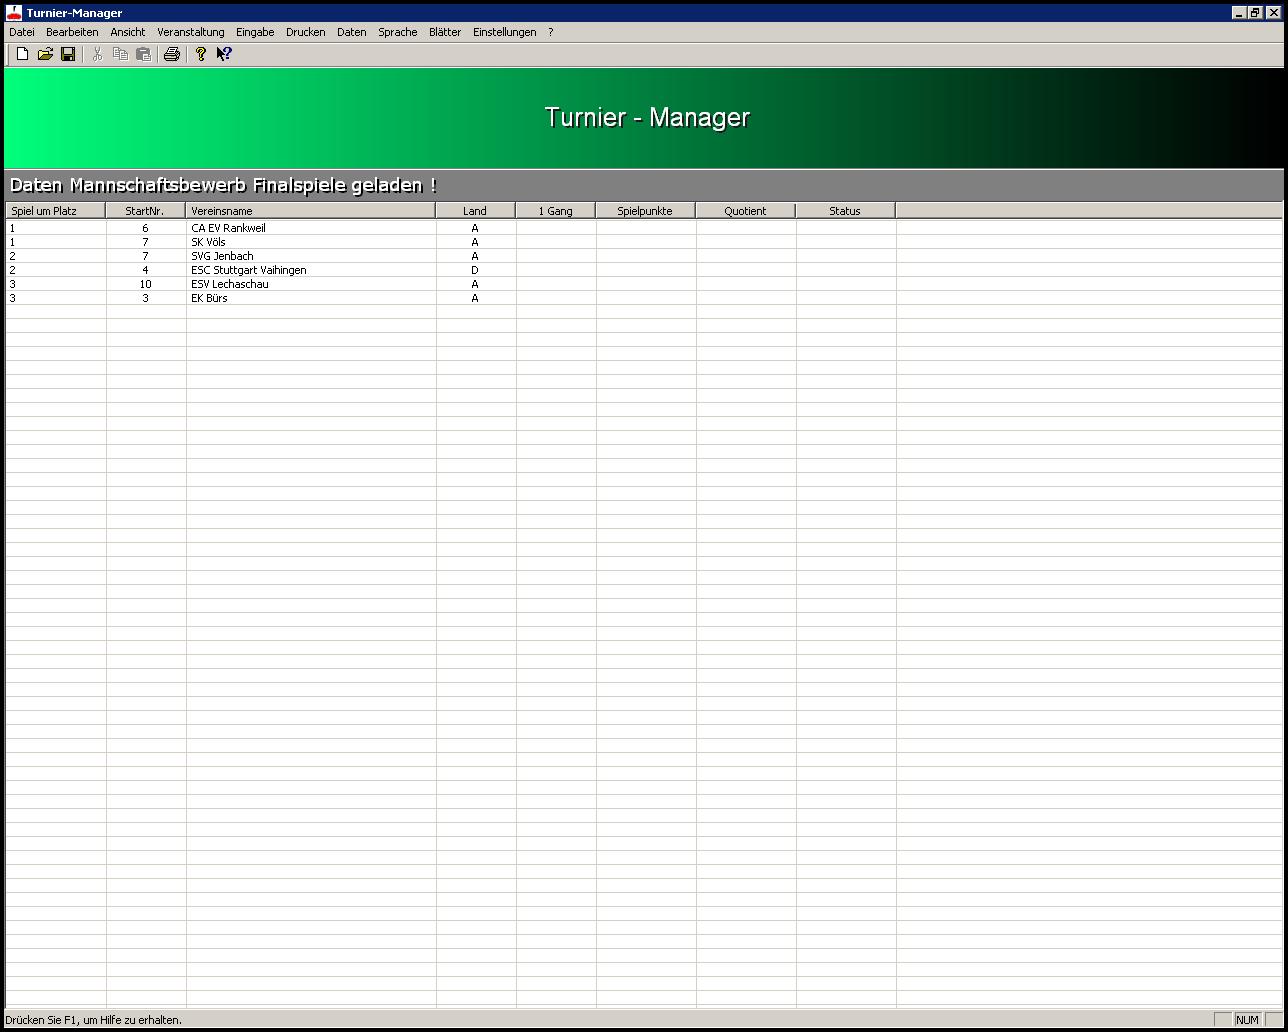Viewport: 1288px width, 1032px height.
Task: Open the Veranstaltung menu
Action: (191, 32)
